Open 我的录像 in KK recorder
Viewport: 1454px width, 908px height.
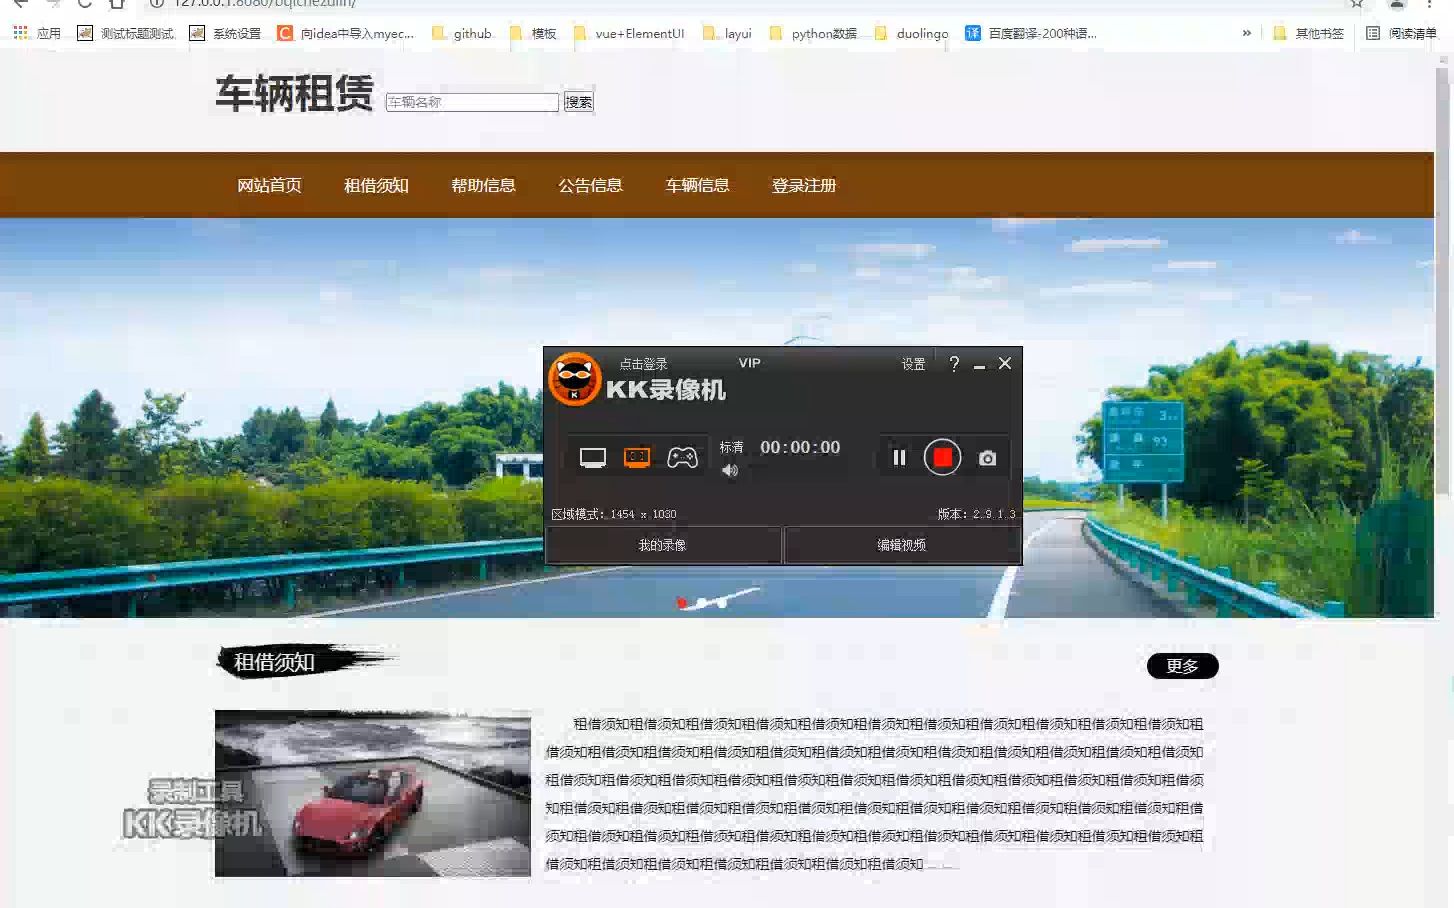click(663, 545)
